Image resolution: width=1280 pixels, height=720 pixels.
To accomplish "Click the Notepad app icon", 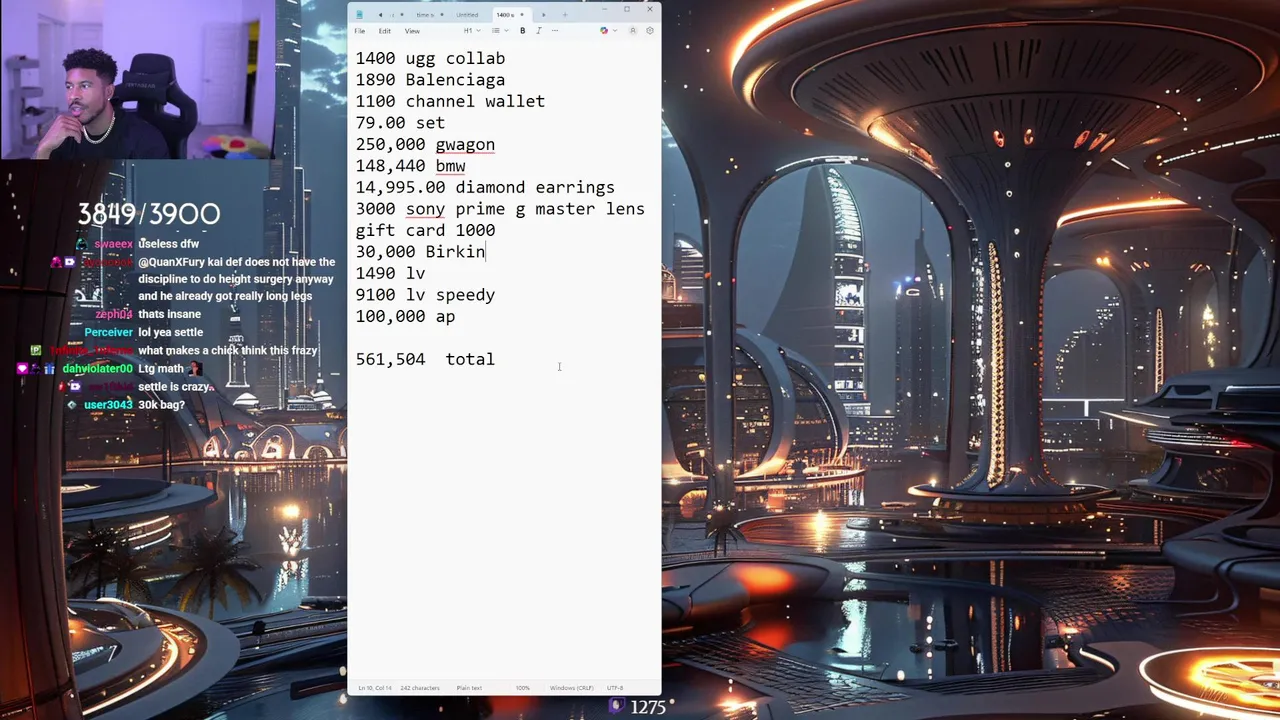I will pyautogui.click(x=359, y=15).
